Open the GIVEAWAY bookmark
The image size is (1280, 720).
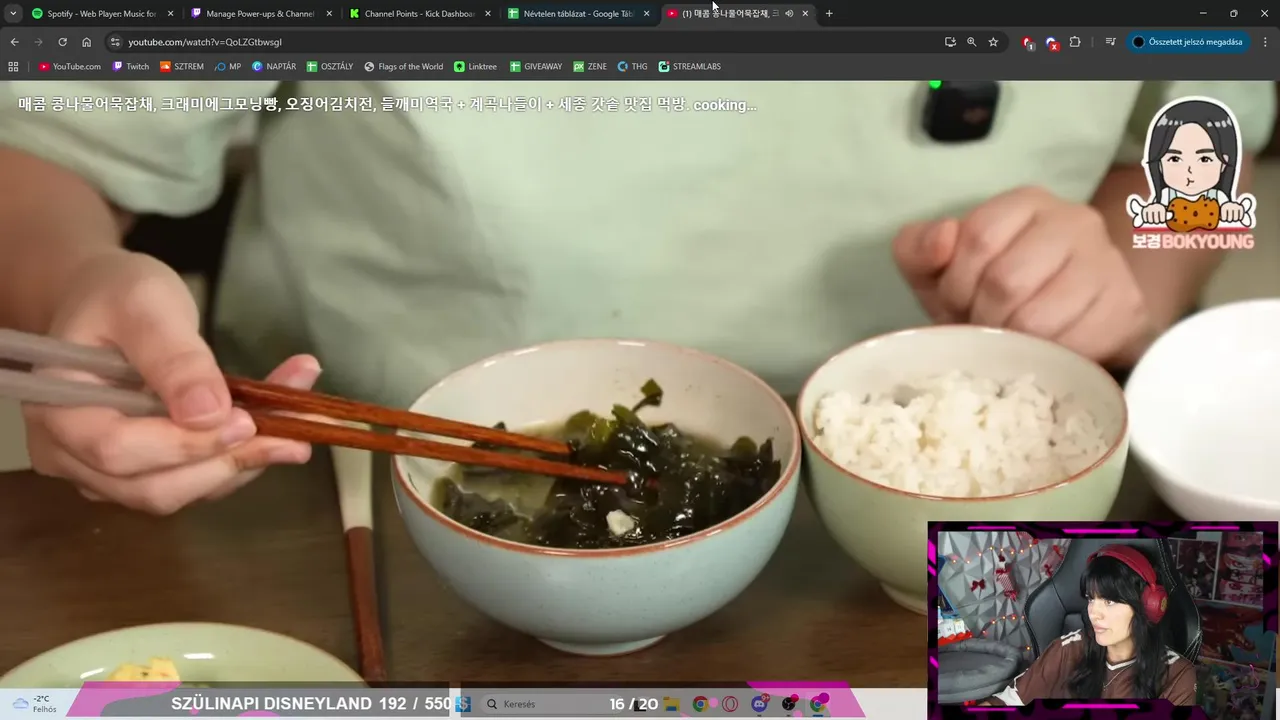[536, 66]
